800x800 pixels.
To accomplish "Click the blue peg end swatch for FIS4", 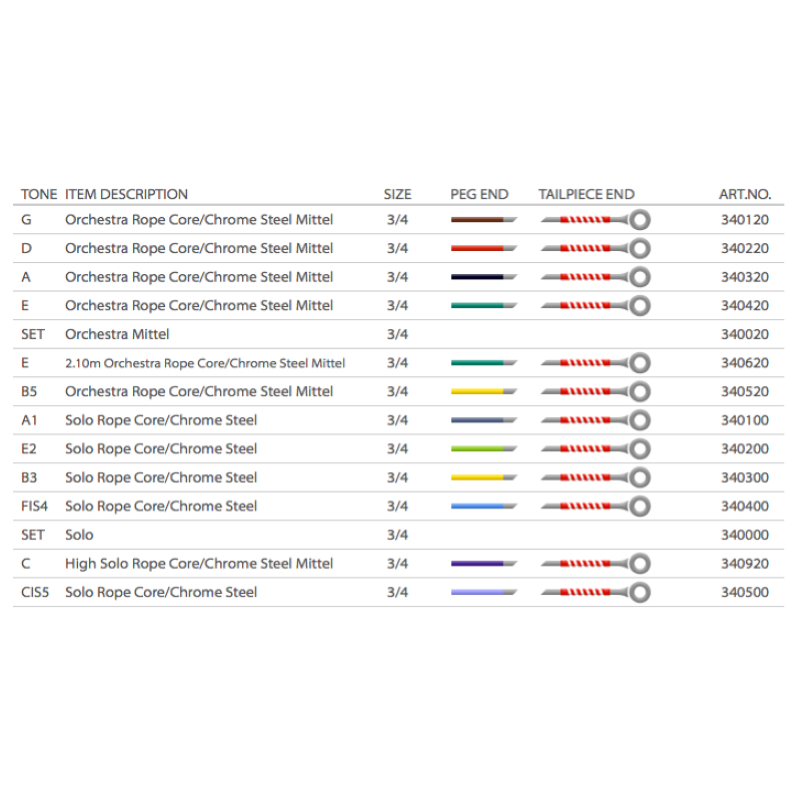I will click(x=484, y=506).
